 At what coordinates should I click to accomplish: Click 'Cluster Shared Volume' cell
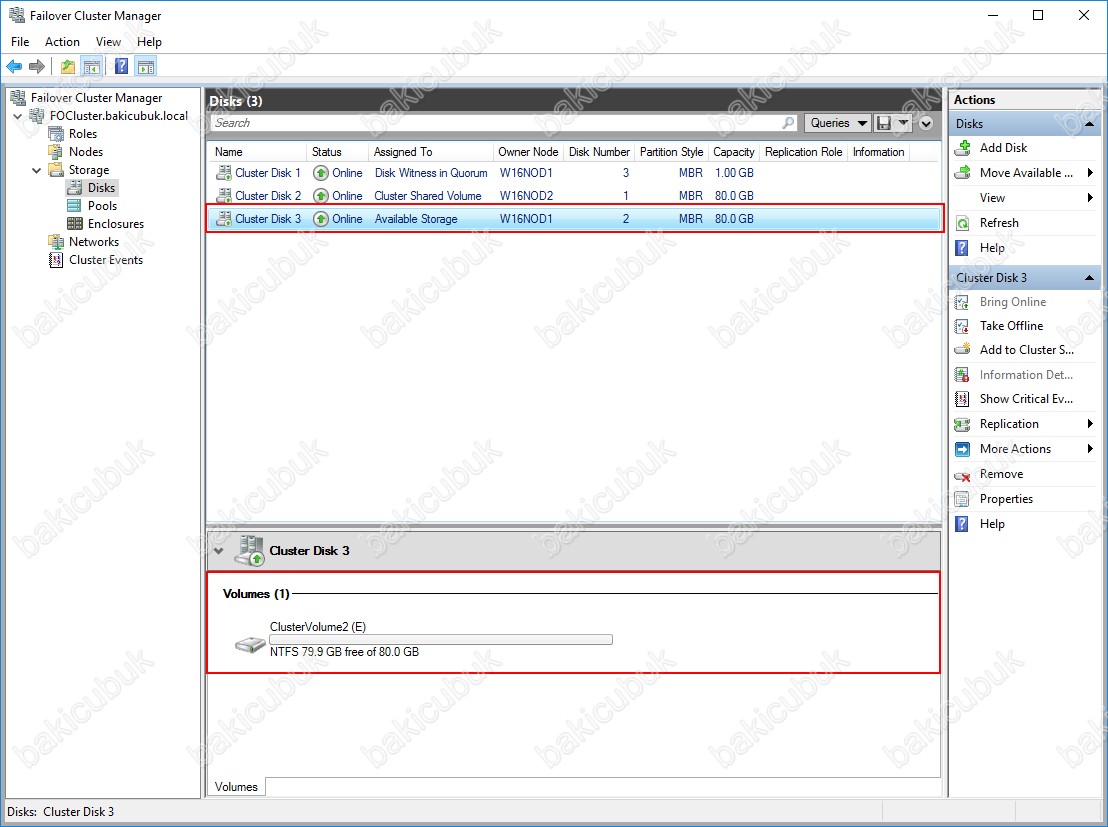428,196
